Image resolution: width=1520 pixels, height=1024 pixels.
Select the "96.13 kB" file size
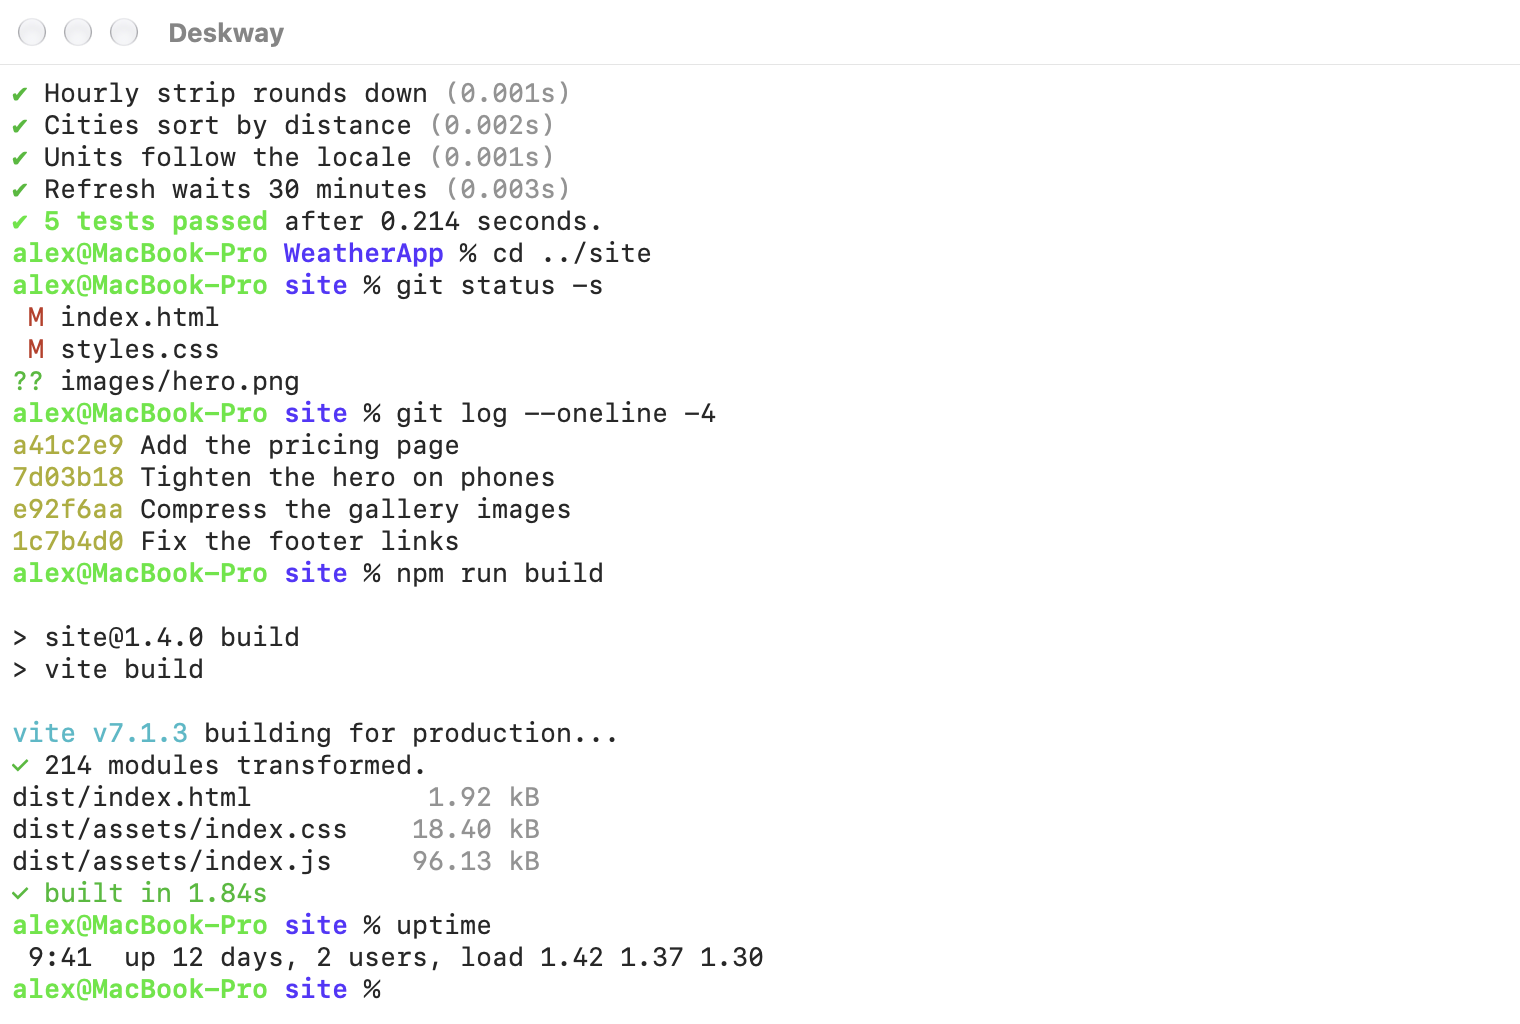click(475, 861)
